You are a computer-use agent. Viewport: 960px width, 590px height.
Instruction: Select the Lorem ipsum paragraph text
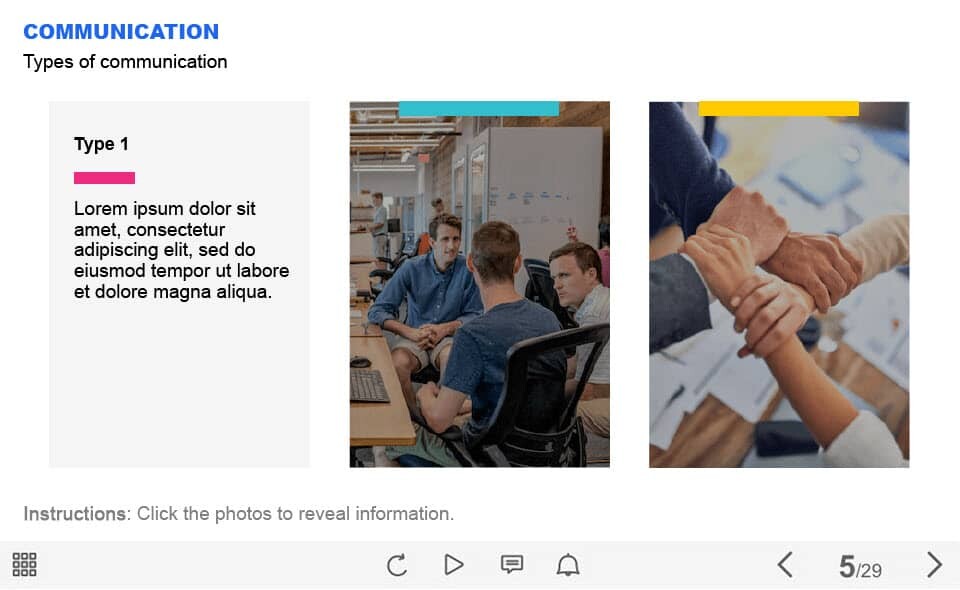pos(181,250)
